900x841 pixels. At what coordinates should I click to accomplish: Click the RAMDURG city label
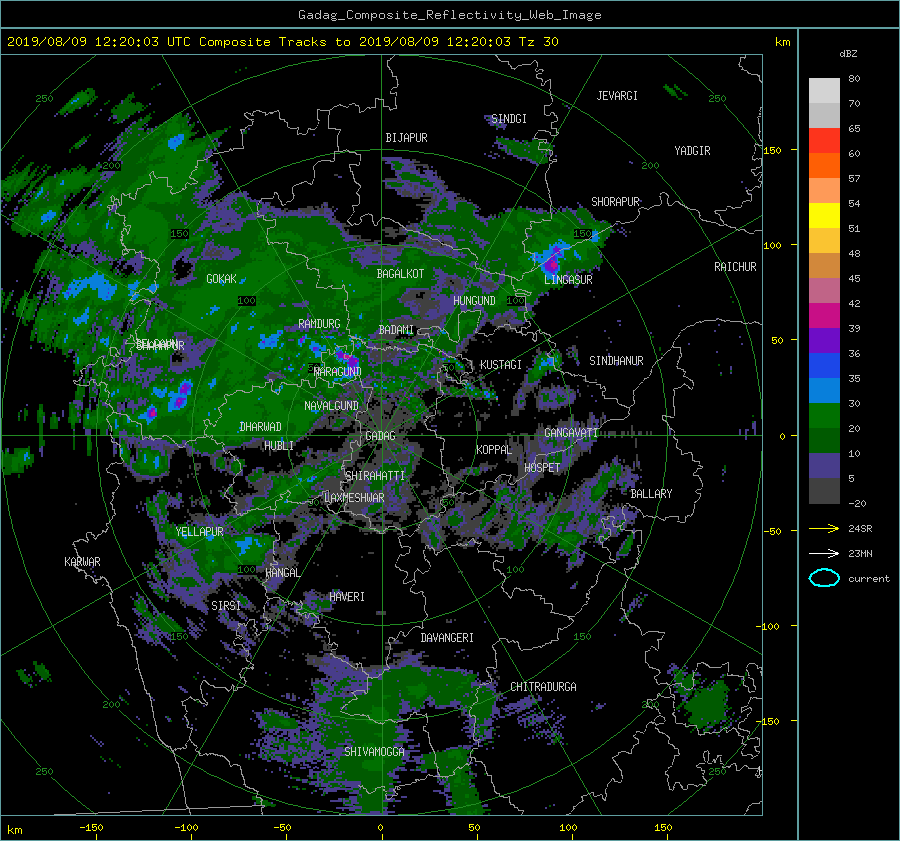point(319,324)
